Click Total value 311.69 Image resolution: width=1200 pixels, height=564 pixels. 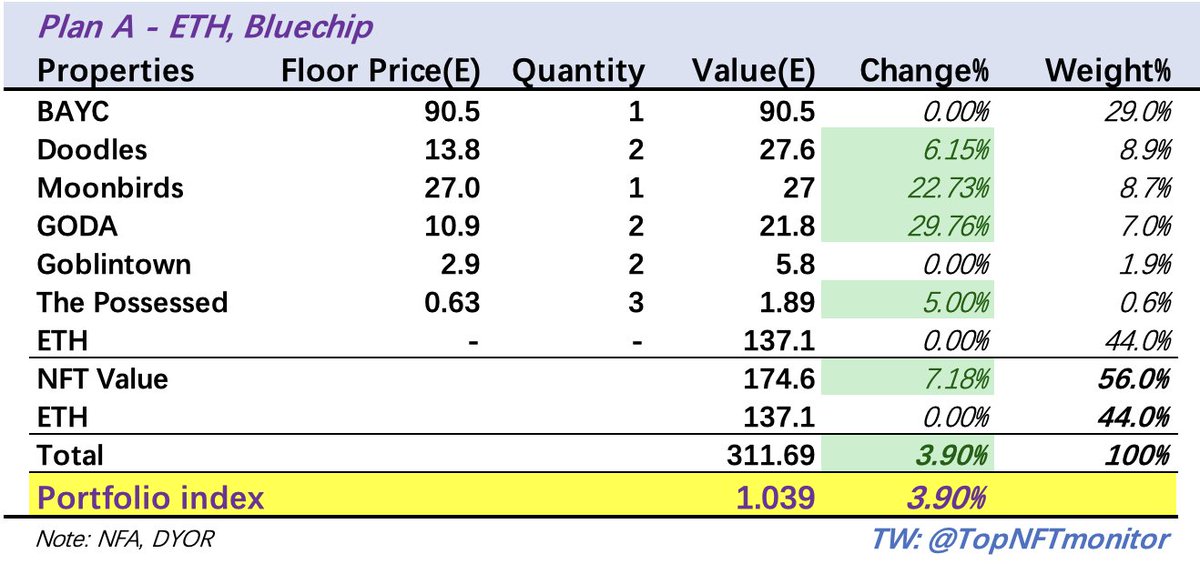[773, 456]
